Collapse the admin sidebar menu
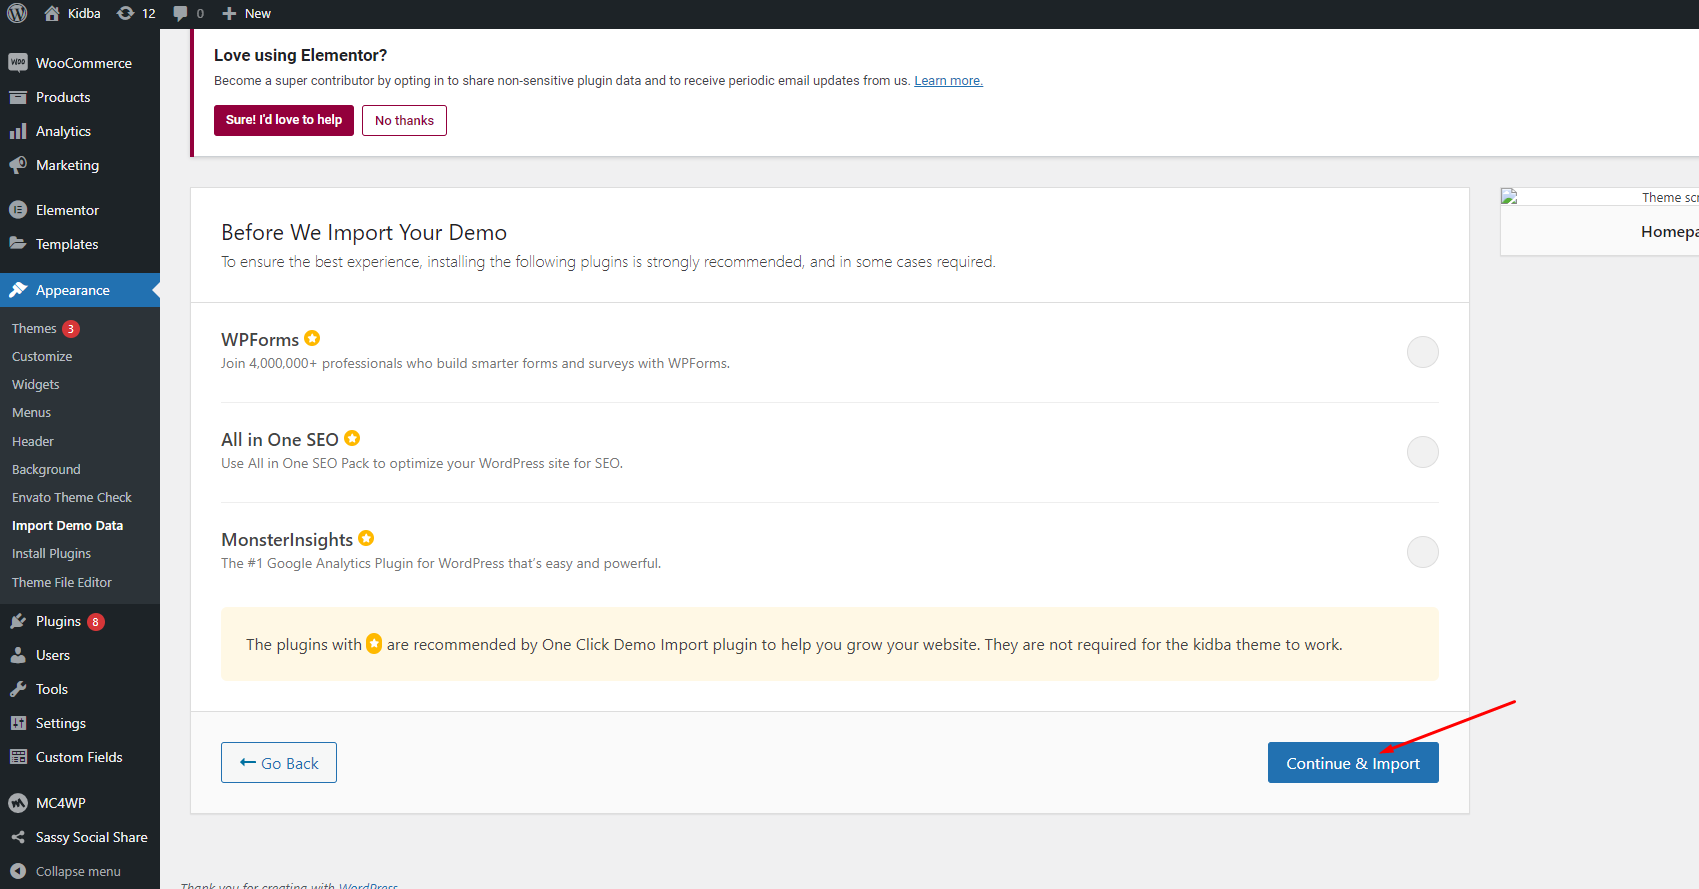1699x889 pixels. coord(66,871)
